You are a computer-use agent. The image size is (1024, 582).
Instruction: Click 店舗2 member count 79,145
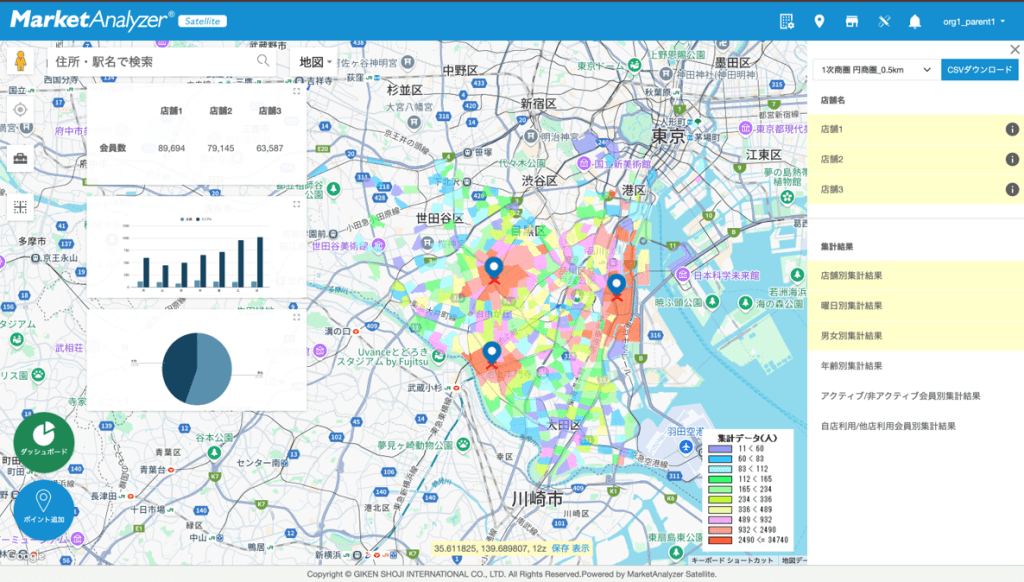[x=221, y=148]
